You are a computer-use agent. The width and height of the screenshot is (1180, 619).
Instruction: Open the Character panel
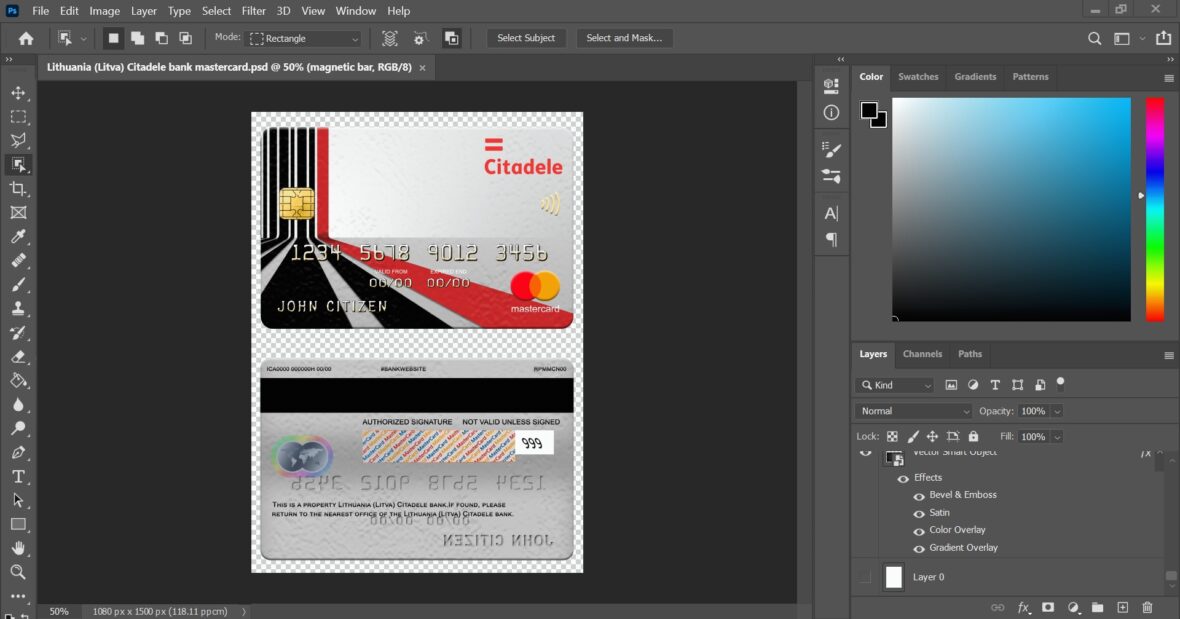pos(830,212)
